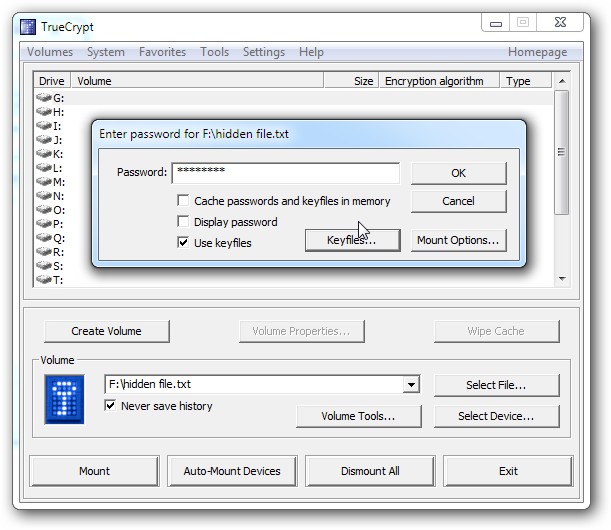The height and width of the screenshot is (530, 611).
Task: Click the blue TrueCrypt volume logo
Action: tap(64, 399)
